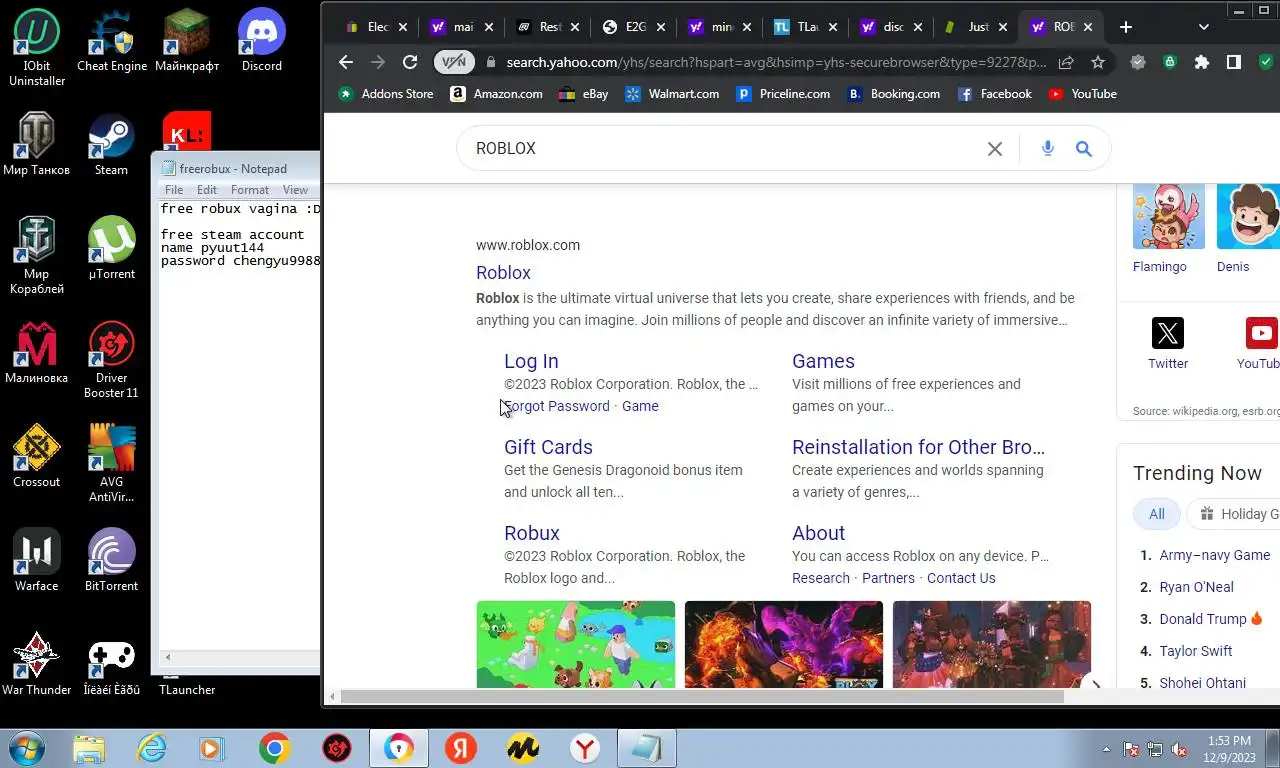Image resolution: width=1280 pixels, height=768 pixels.
Task: Launch Warface desktop shortcut
Action: click(x=37, y=561)
